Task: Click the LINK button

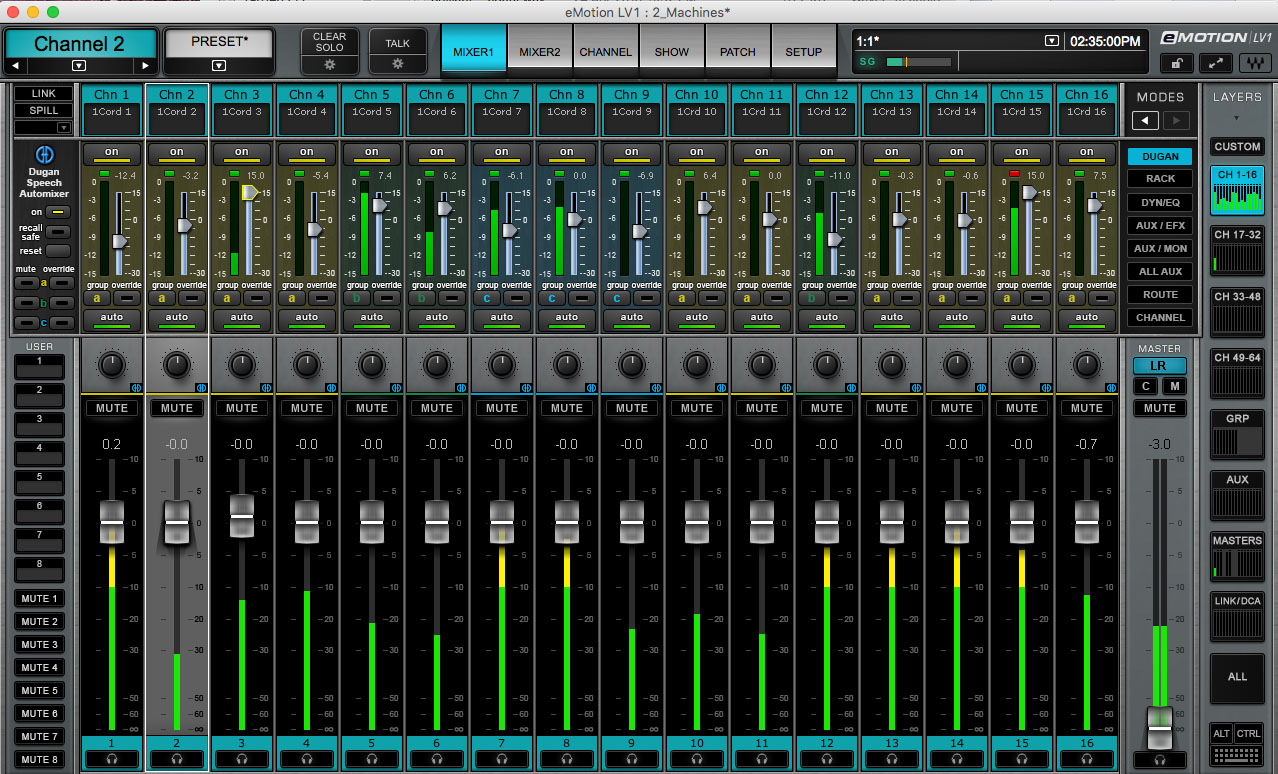Action: pos(44,94)
